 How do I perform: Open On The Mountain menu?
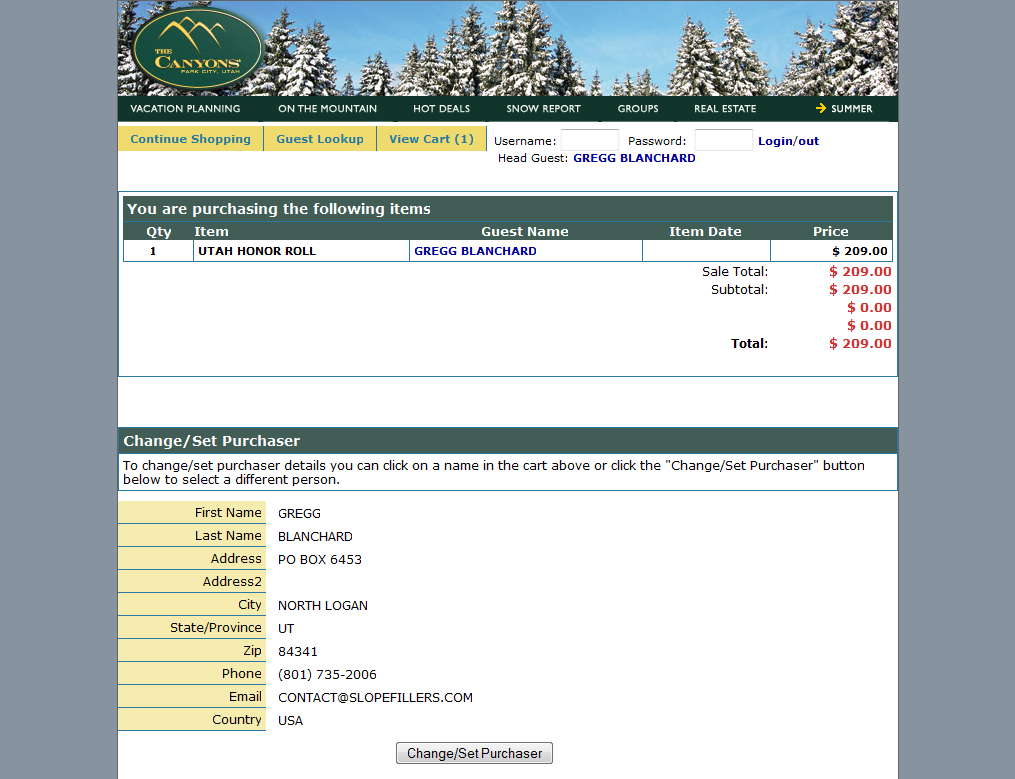[x=327, y=108]
